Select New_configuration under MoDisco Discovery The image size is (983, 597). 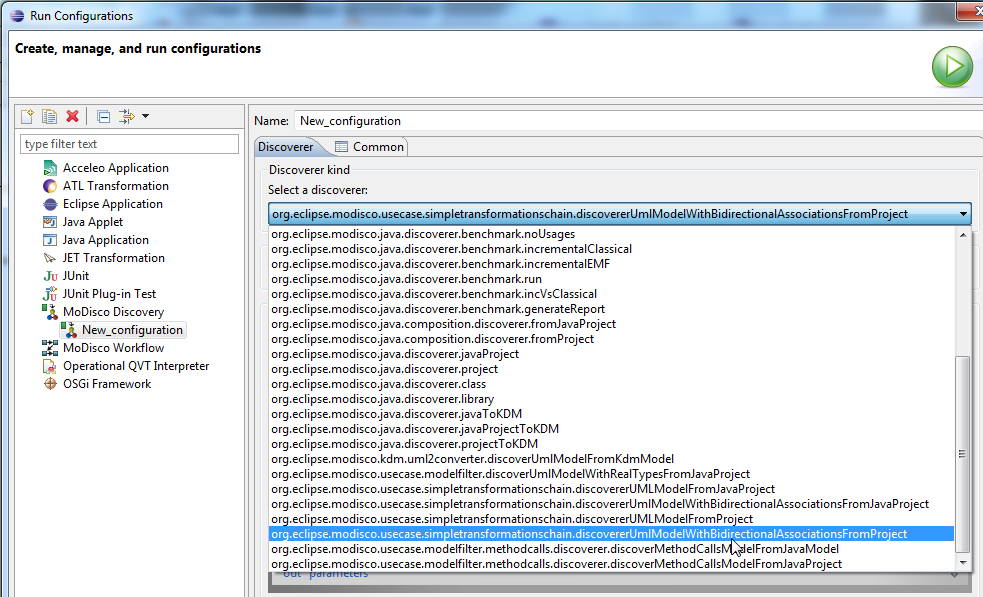[x=132, y=330]
